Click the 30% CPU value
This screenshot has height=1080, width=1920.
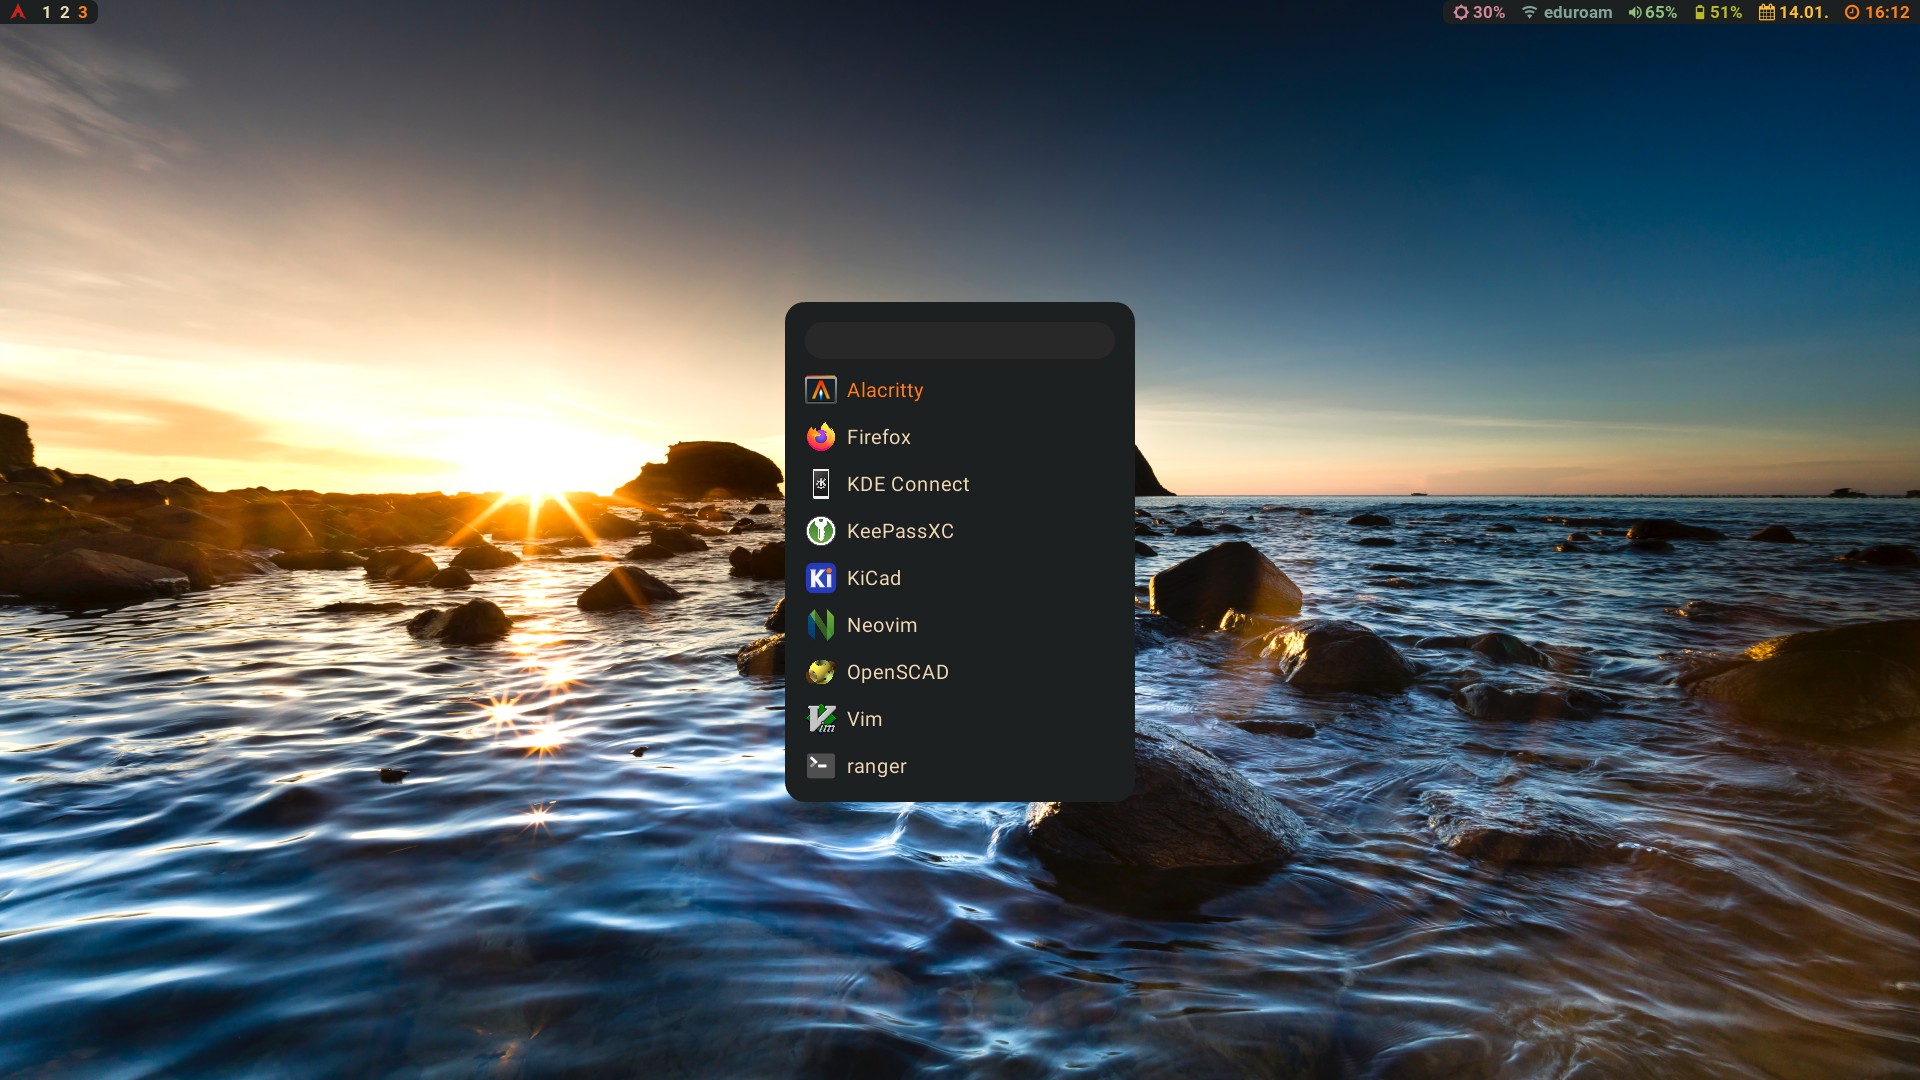(1488, 12)
